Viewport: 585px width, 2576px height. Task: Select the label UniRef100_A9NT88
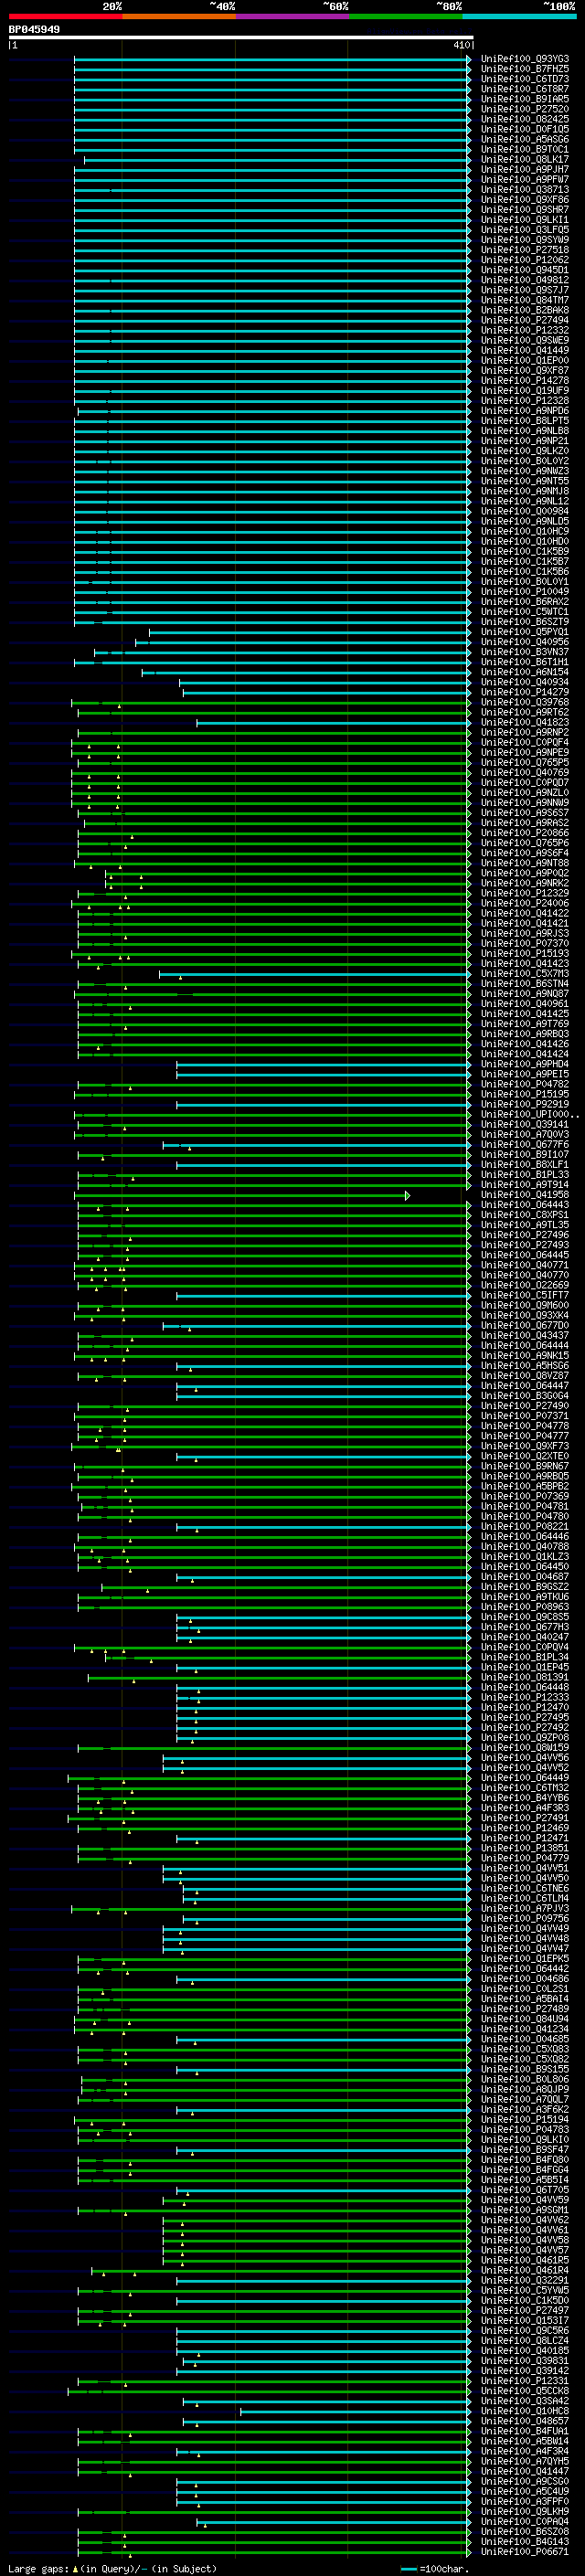pos(525,863)
